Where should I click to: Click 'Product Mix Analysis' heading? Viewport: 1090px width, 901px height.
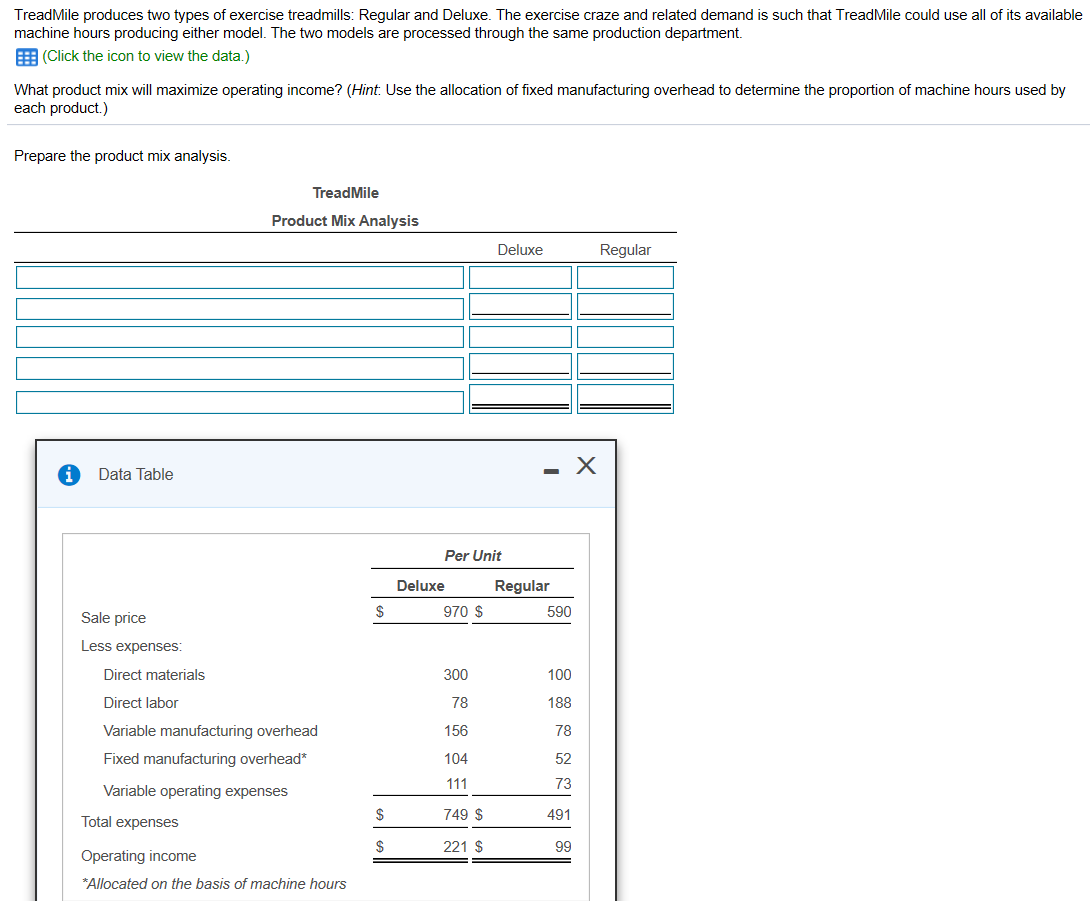tap(345, 221)
